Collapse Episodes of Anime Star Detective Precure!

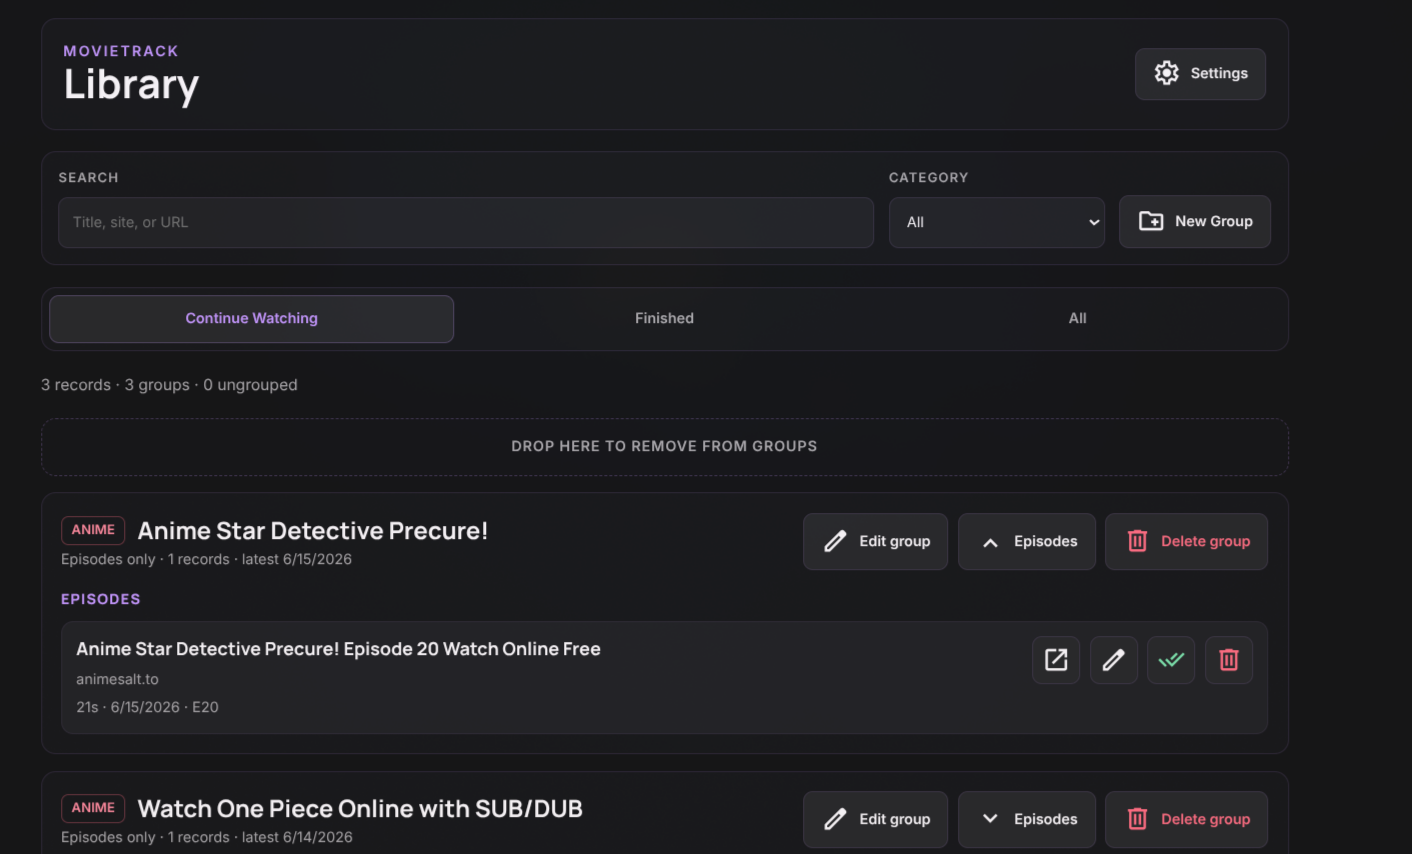click(1027, 542)
